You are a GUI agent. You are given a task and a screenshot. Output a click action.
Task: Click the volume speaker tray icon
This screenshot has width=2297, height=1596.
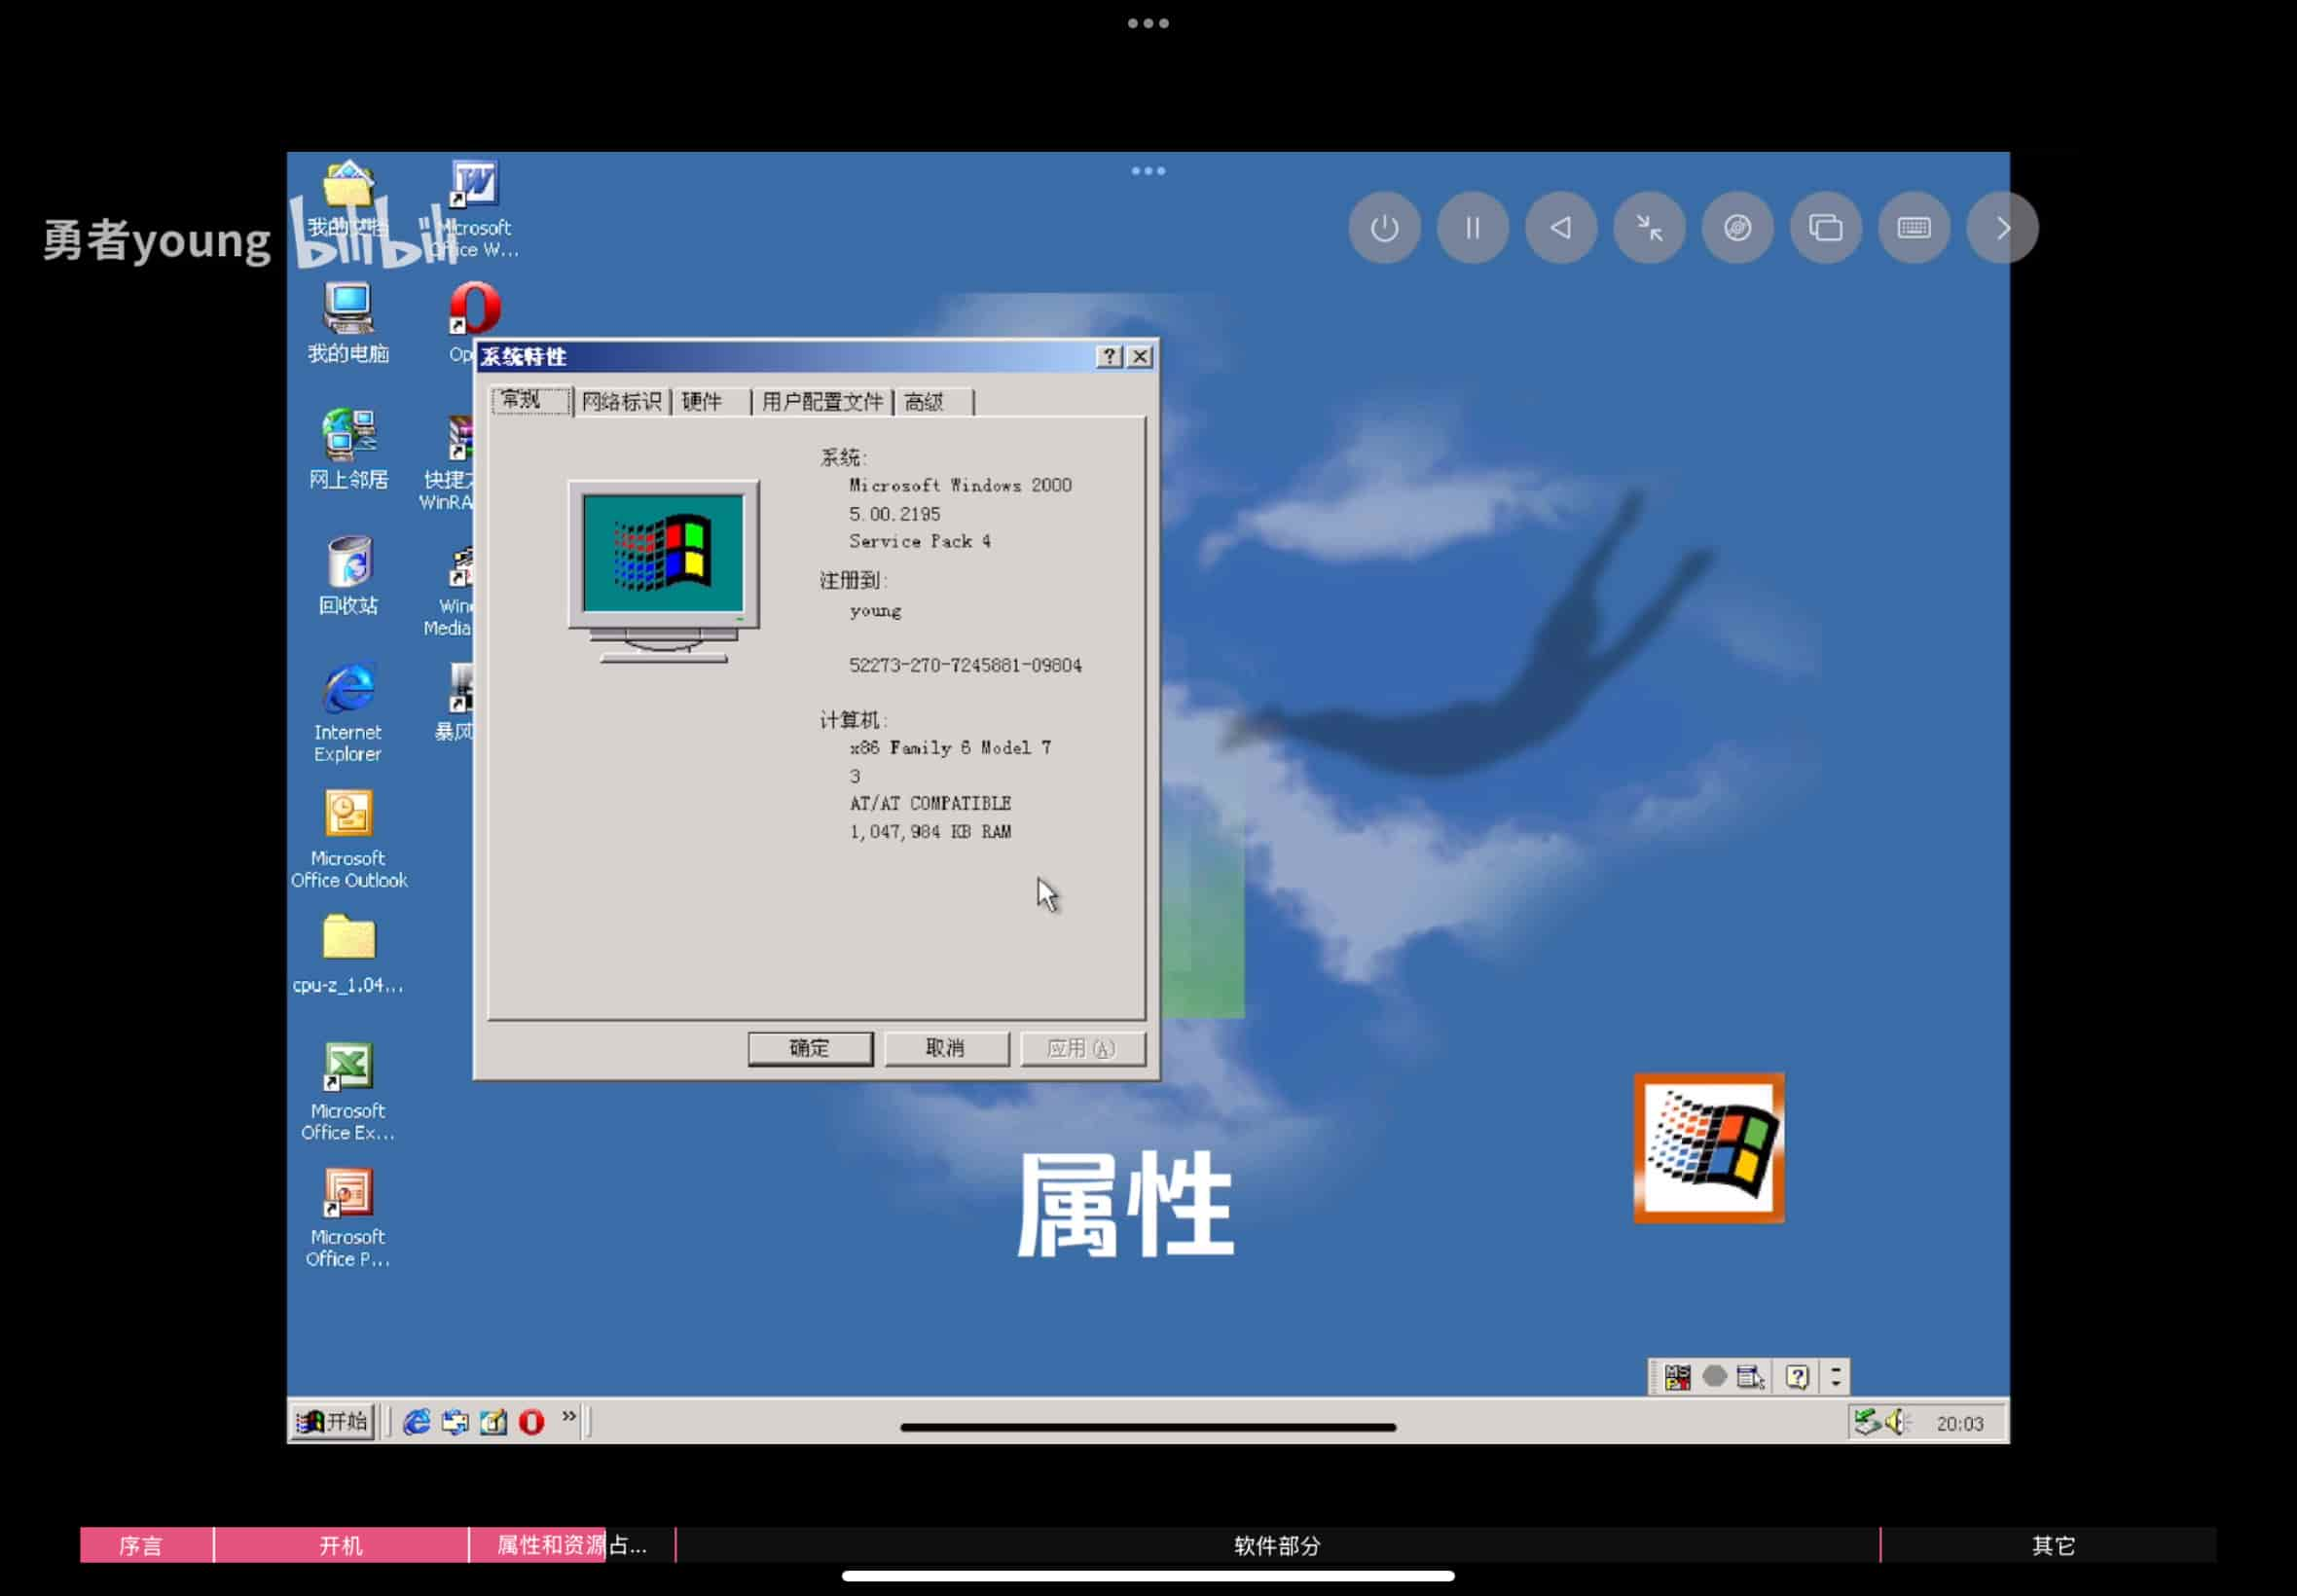pyautogui.click(x=1896, y=1421)
